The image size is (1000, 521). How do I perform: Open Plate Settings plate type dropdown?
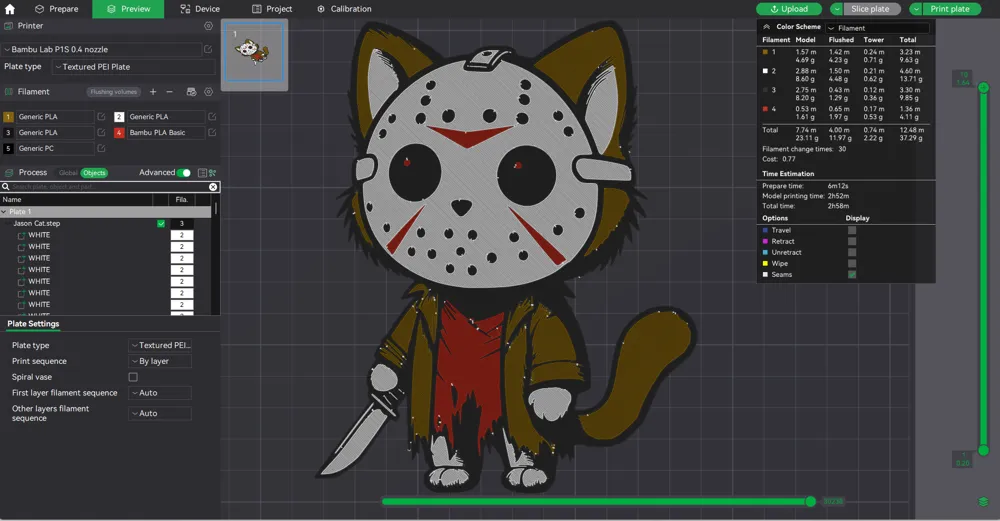pyautogui.click(x=159, y=345)
